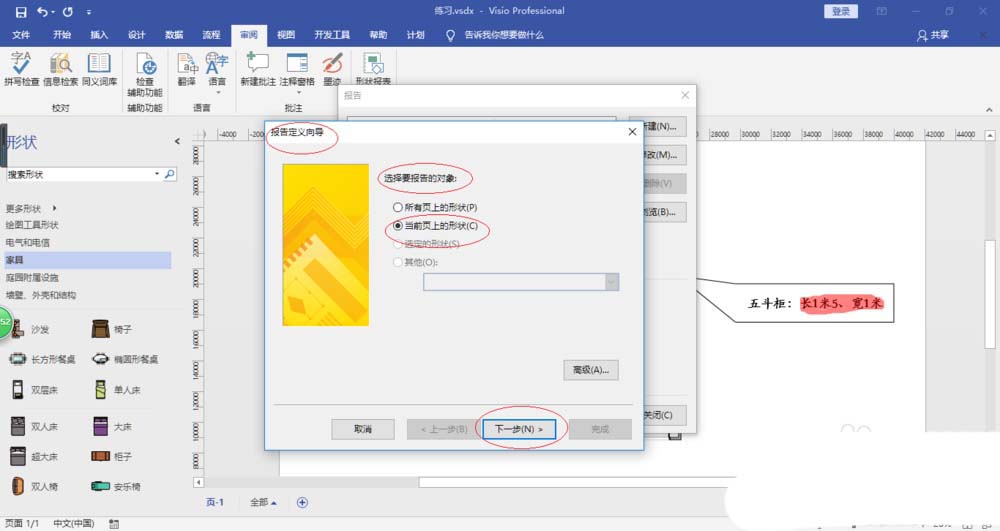Select the 家具 stencil category

pos(88,259)
